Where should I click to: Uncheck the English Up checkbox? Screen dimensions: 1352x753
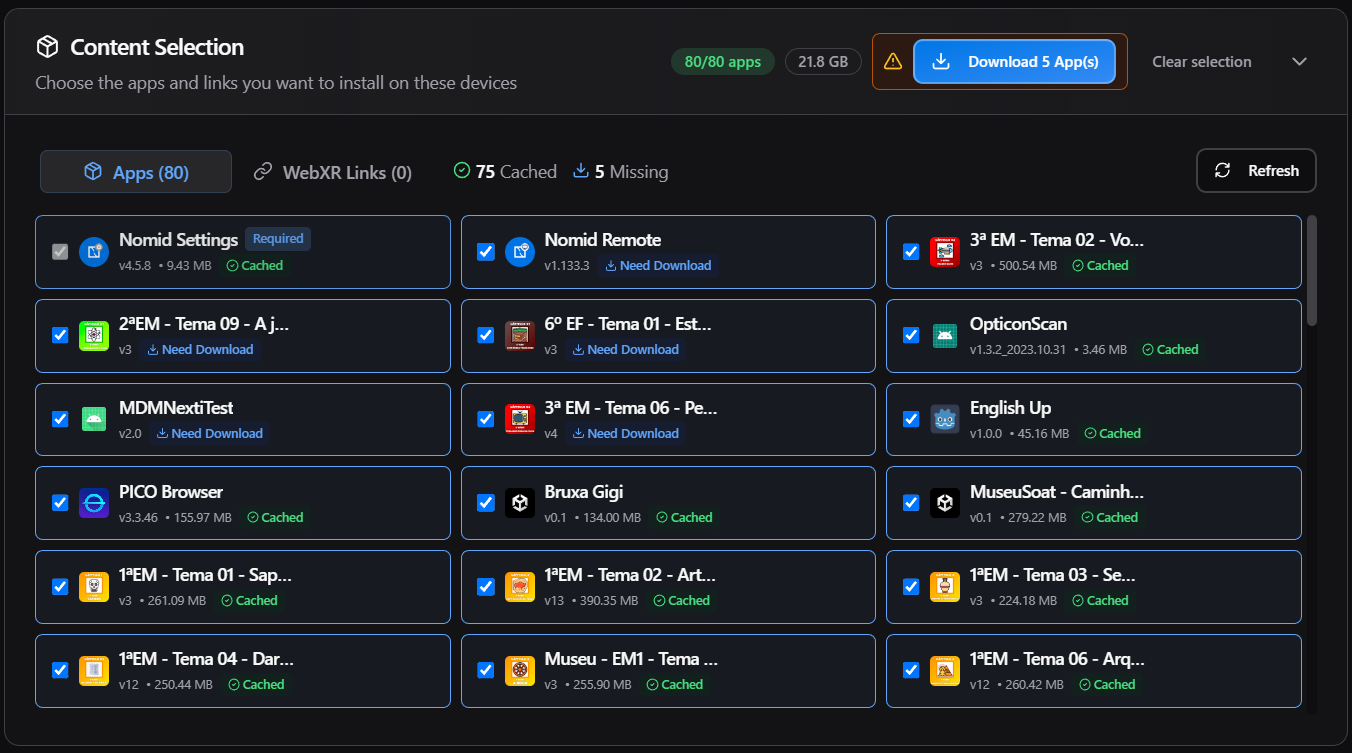pyautogui.click(x=911, y=419)
